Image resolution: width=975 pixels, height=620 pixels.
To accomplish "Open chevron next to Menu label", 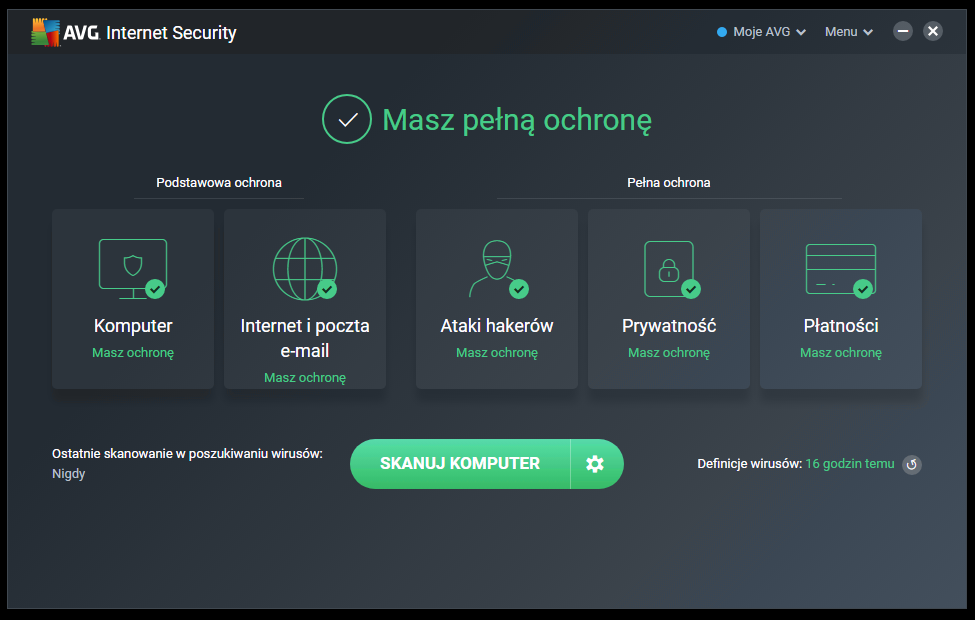I will [868, 31].
